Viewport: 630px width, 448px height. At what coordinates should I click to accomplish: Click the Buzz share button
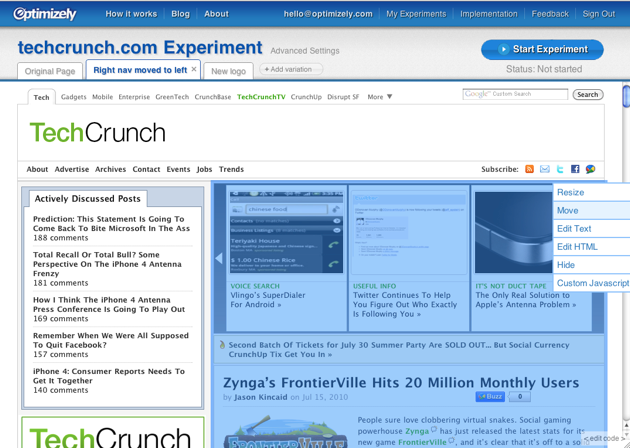[x=490, y=397]
